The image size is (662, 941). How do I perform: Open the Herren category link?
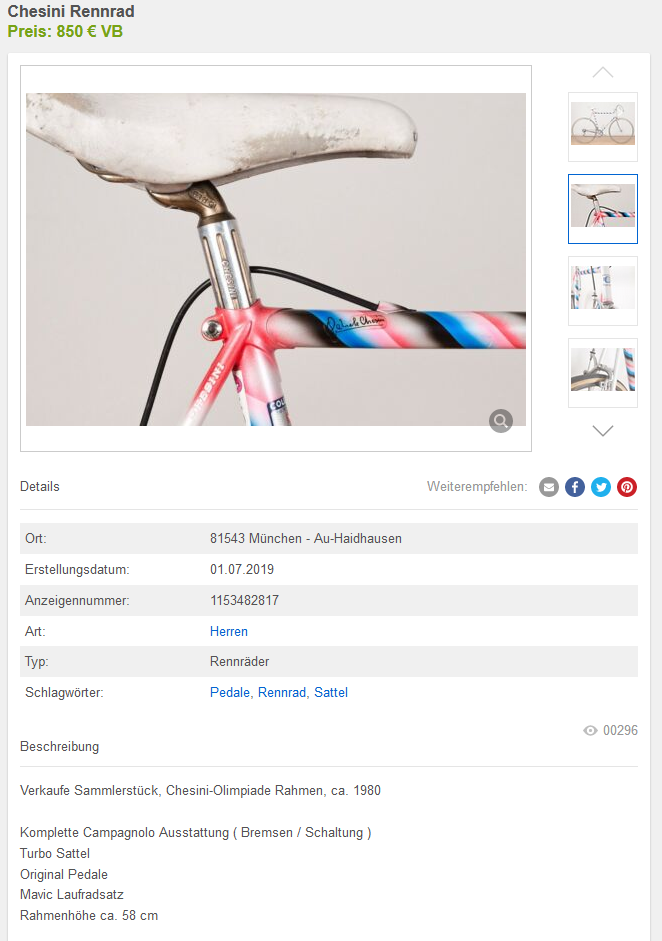tap(229, 631)
